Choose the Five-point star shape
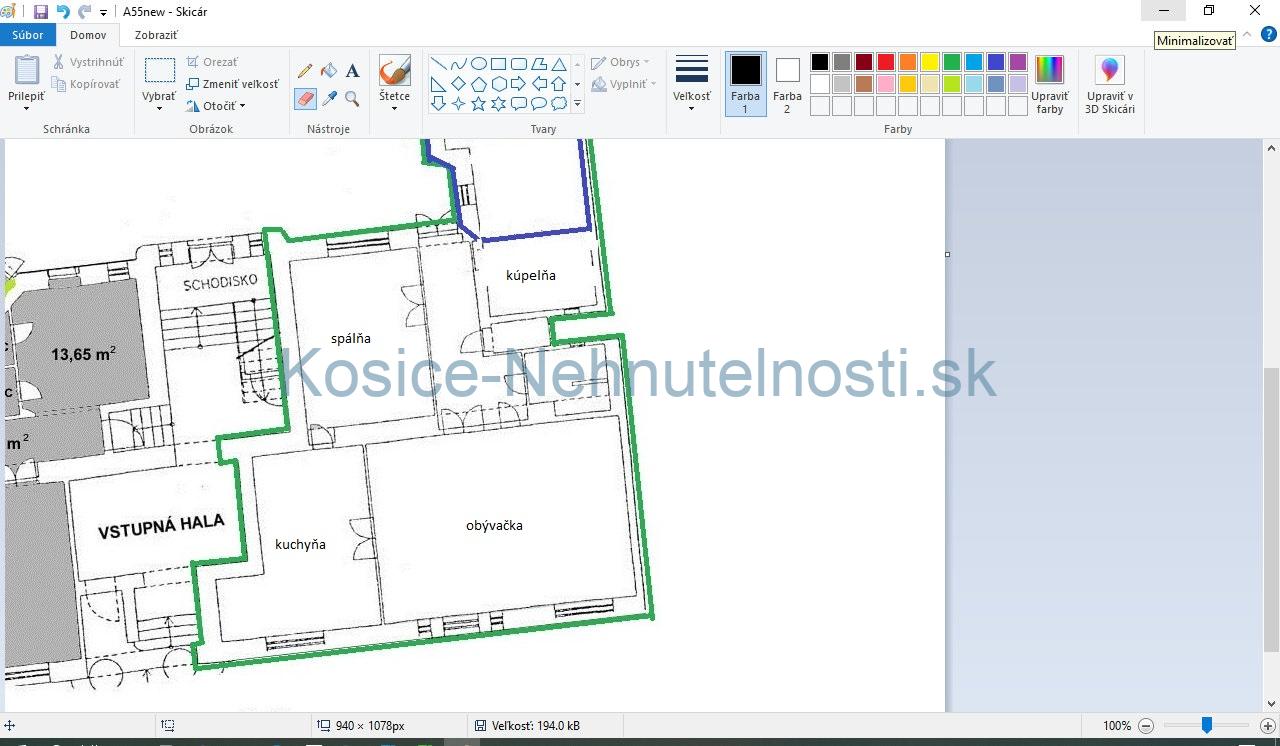The image size is (1280, 746). [478, 104]
